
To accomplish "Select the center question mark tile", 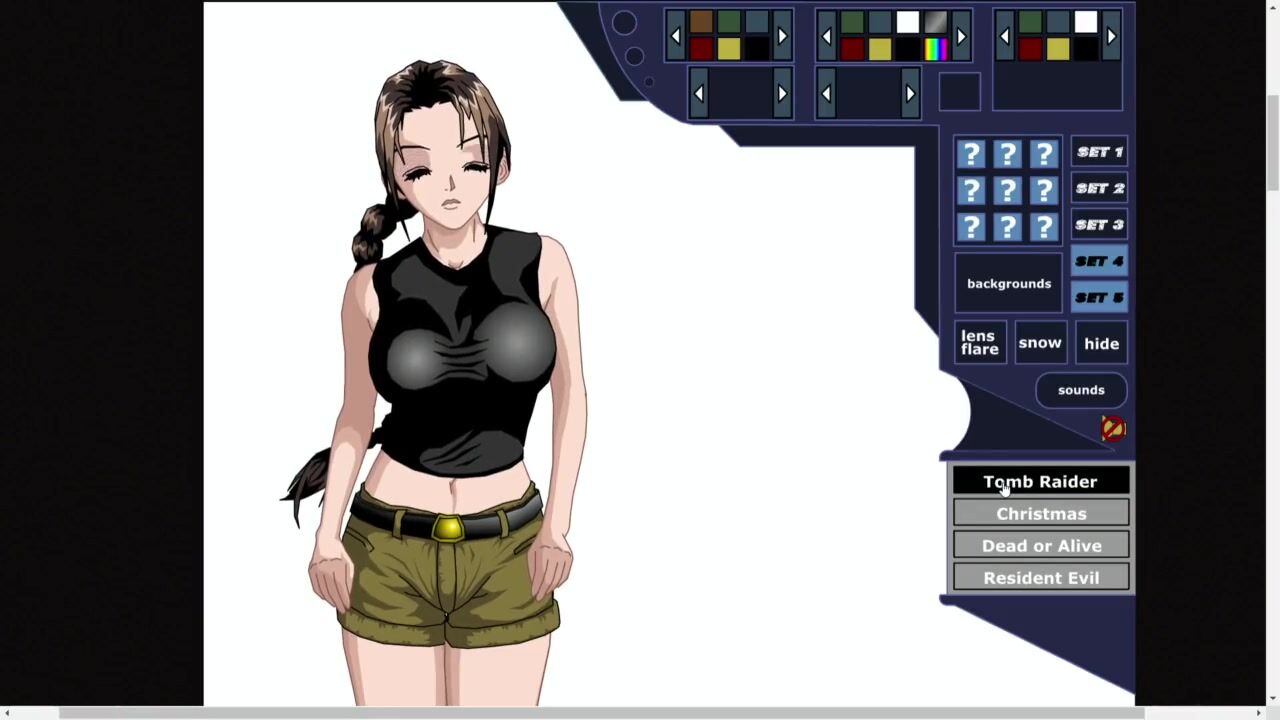I will [1007, 190].
